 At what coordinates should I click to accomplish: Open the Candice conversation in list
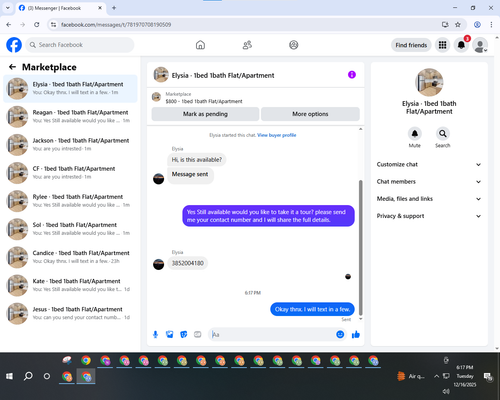[70, 257]
